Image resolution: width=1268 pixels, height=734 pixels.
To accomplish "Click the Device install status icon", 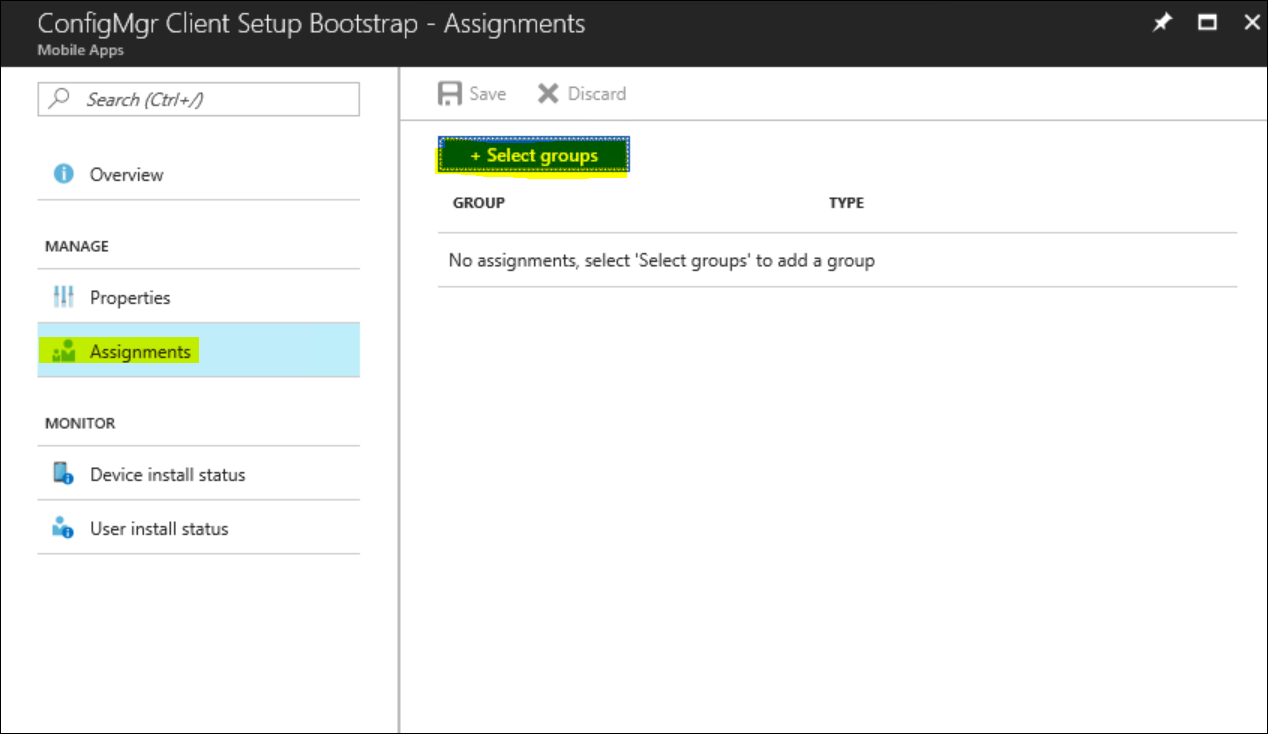I will pos(63,474).
